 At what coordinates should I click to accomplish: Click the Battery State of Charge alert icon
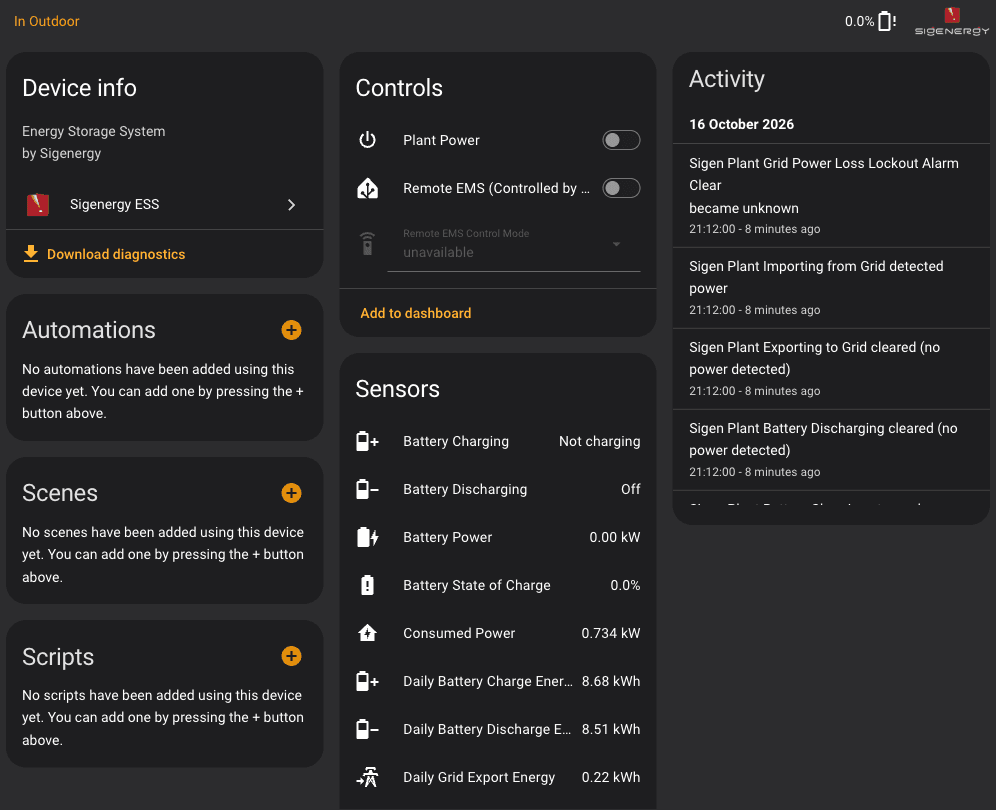click(x=367, y=585)
